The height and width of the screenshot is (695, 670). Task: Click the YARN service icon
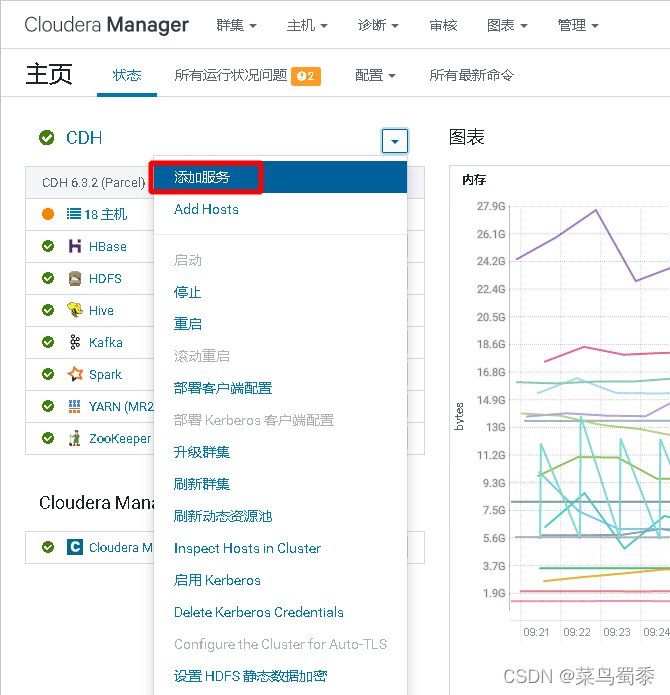point(74,406)
